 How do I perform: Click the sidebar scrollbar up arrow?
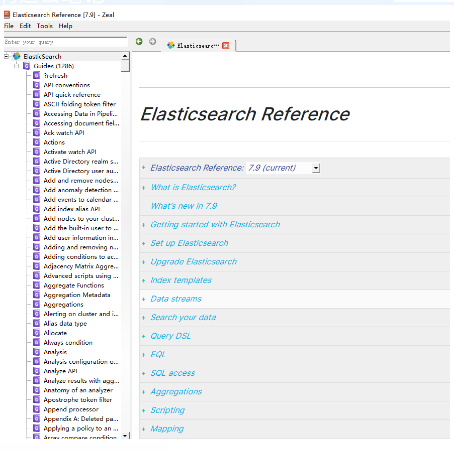[x=125, y=56]
